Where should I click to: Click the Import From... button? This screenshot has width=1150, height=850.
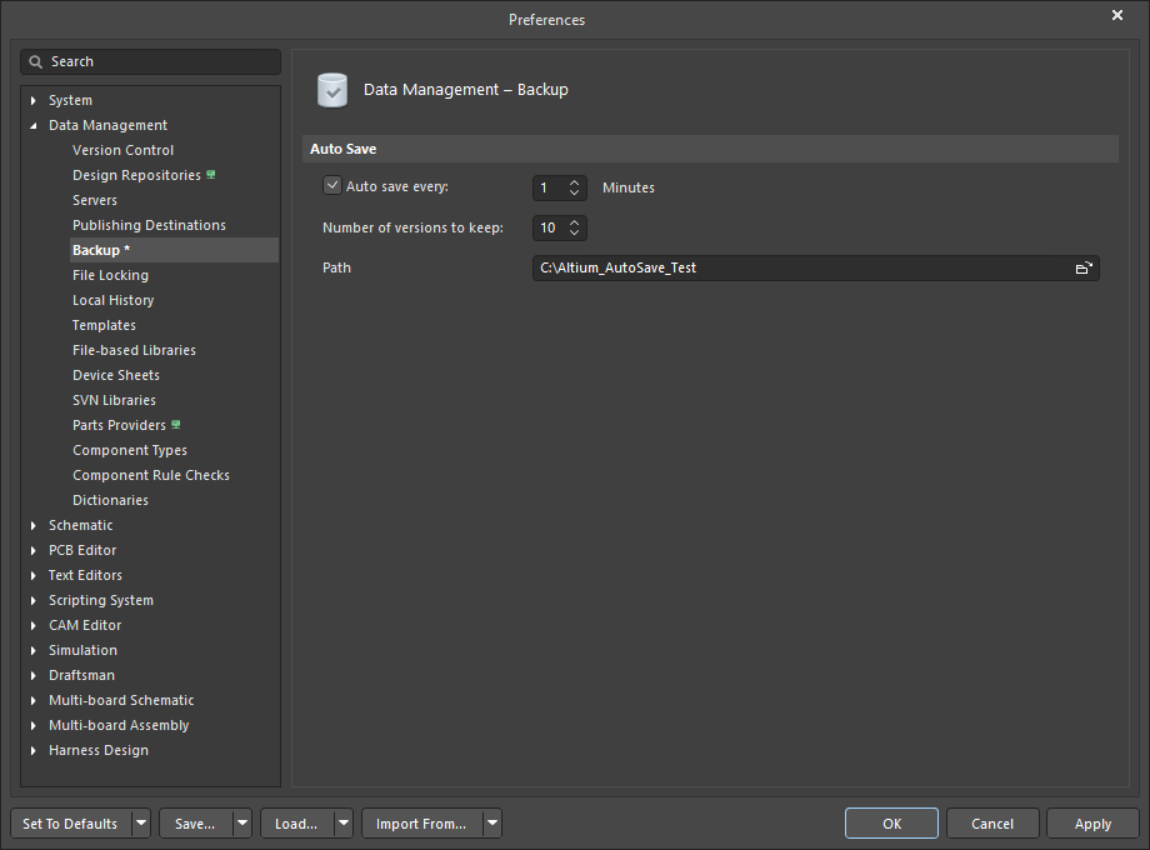click(x=422, y=824)
